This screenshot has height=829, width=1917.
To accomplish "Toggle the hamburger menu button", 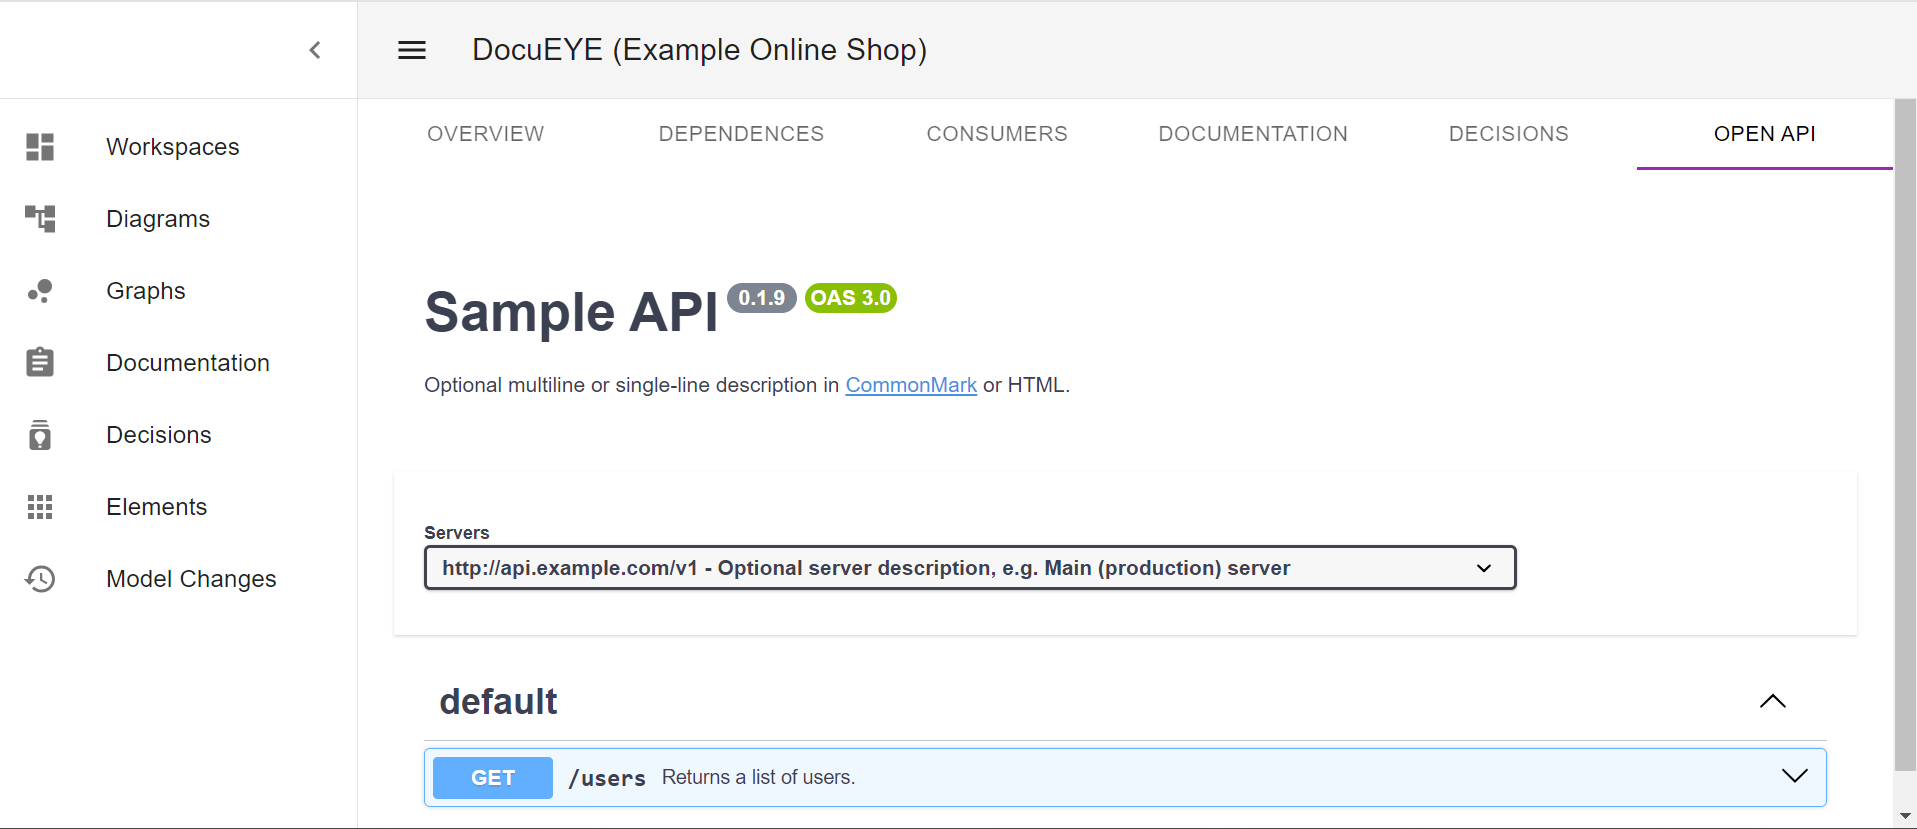I will [x=412, y=50].
